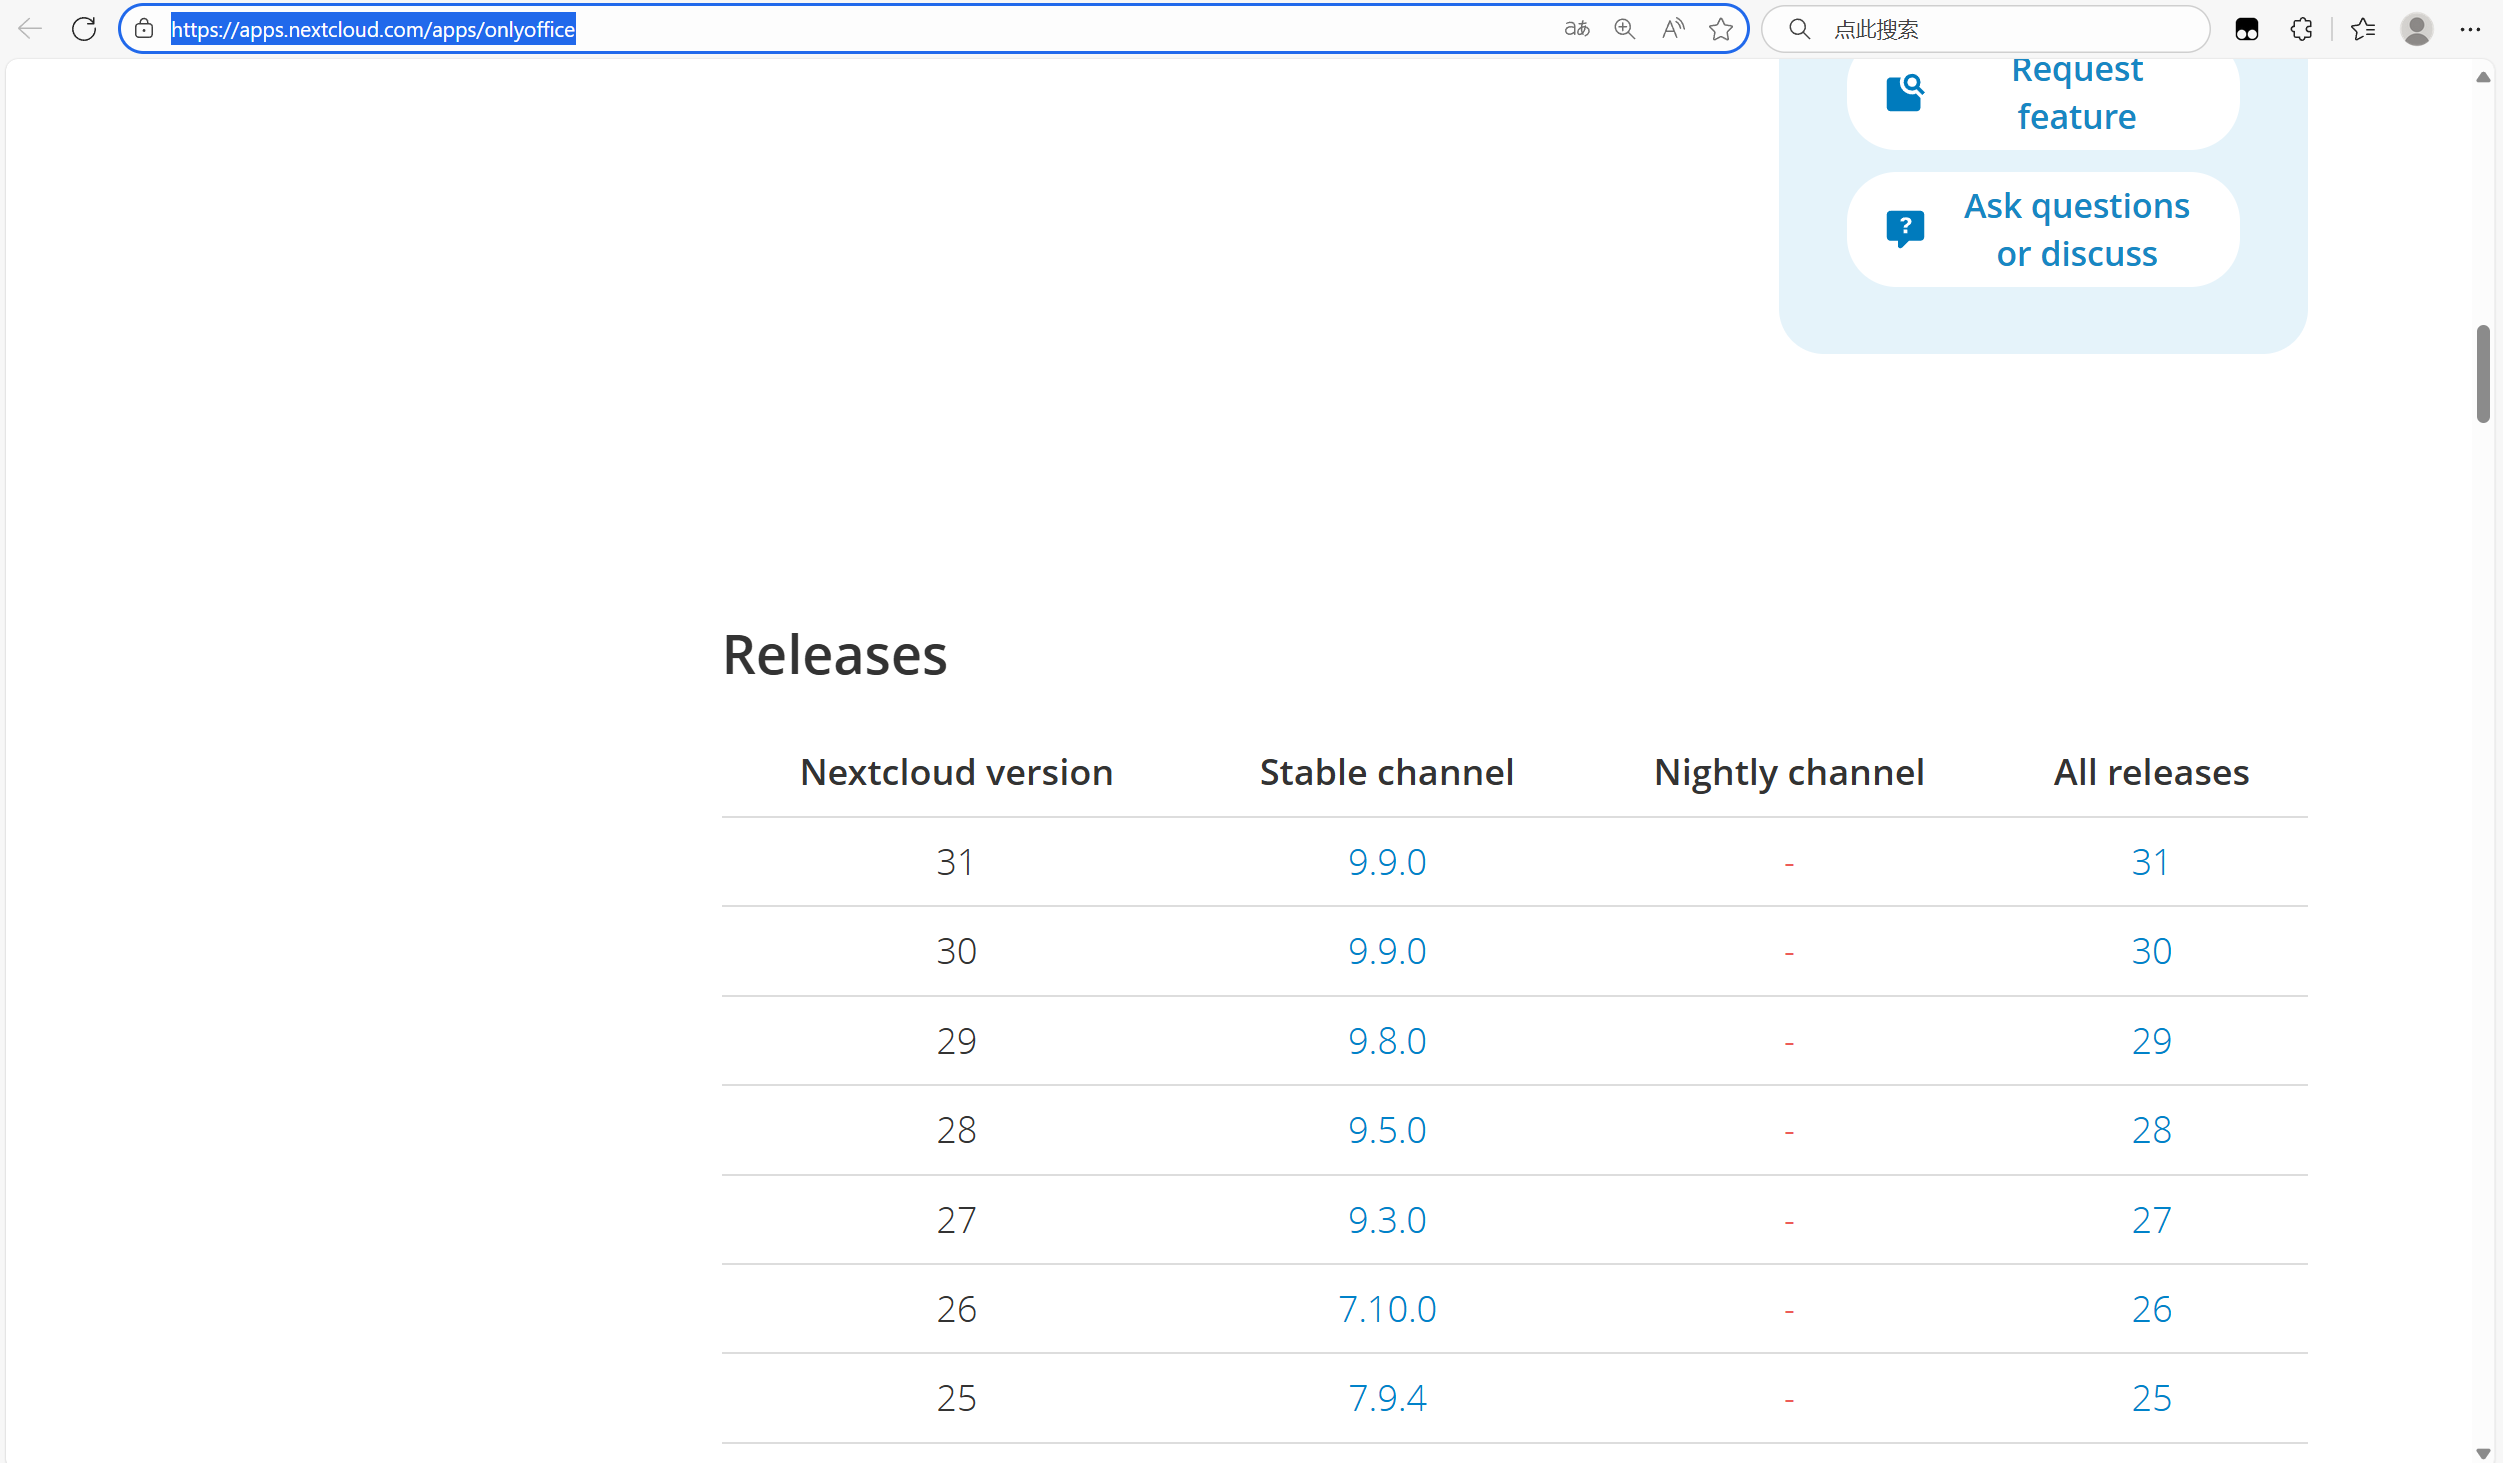
Task: Open the browser profile avatar
Action: tap(2418, 29)
